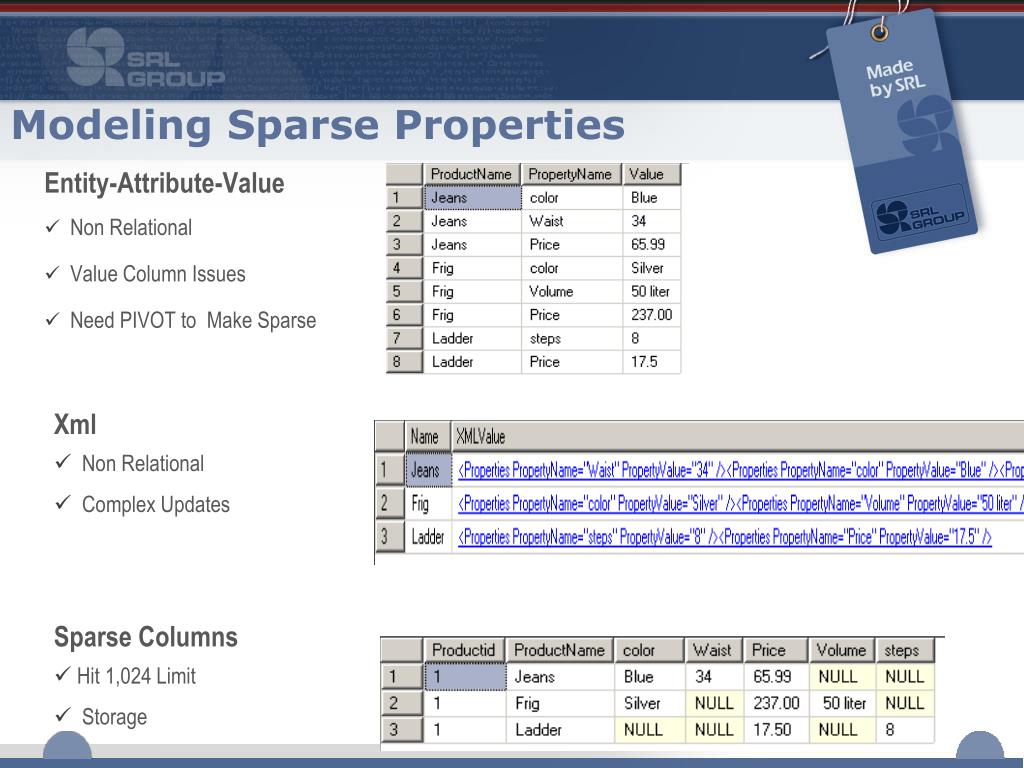1024x768 pixels.
Task: Select the 65.99 value cell in EAV table
Action: tap(652, 244)
